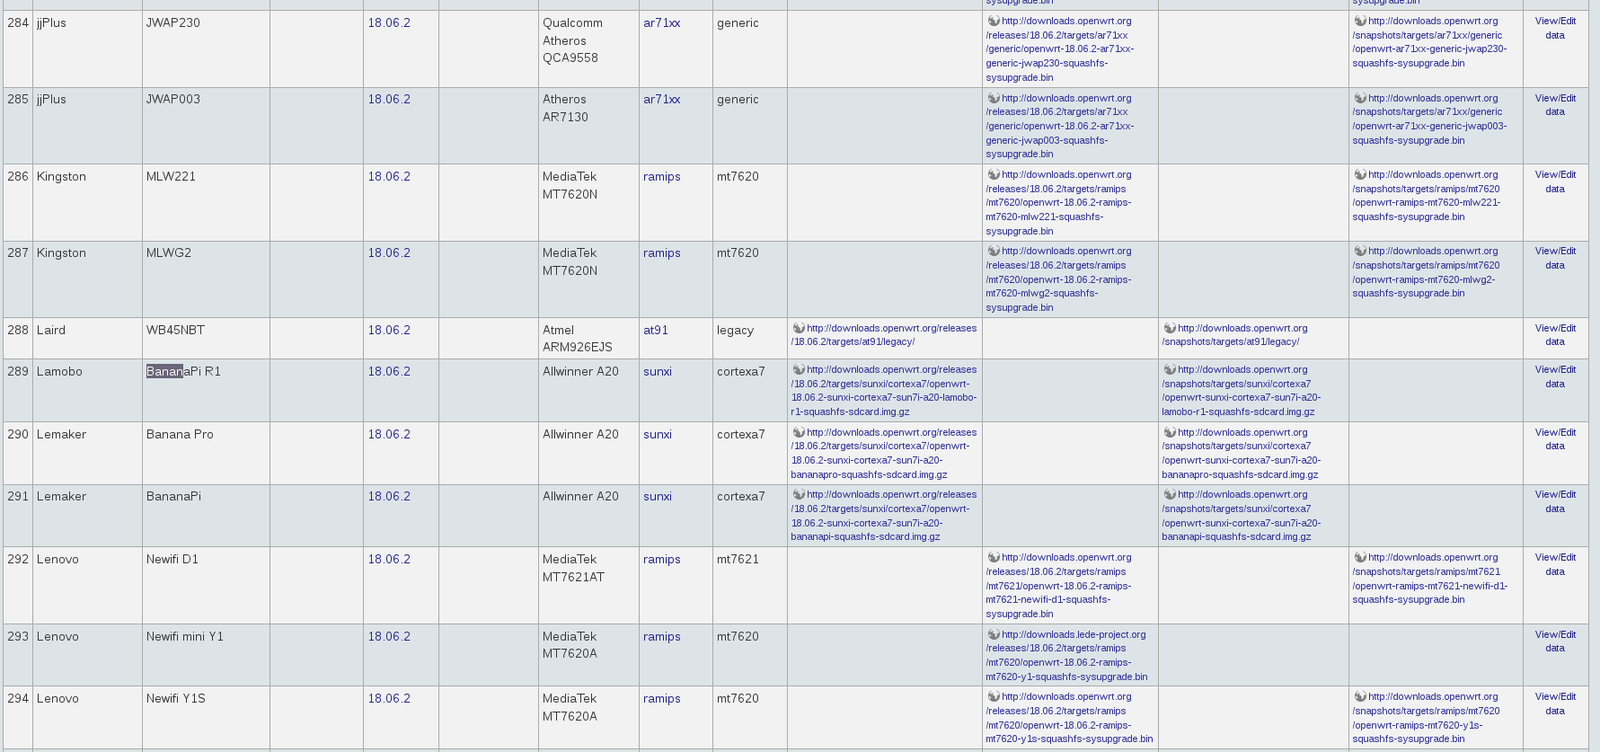This screenshot has width=1600, height=752.
Task: Click globe icon before MLWG2 snapshot URL
Action: coord(1360,251)
